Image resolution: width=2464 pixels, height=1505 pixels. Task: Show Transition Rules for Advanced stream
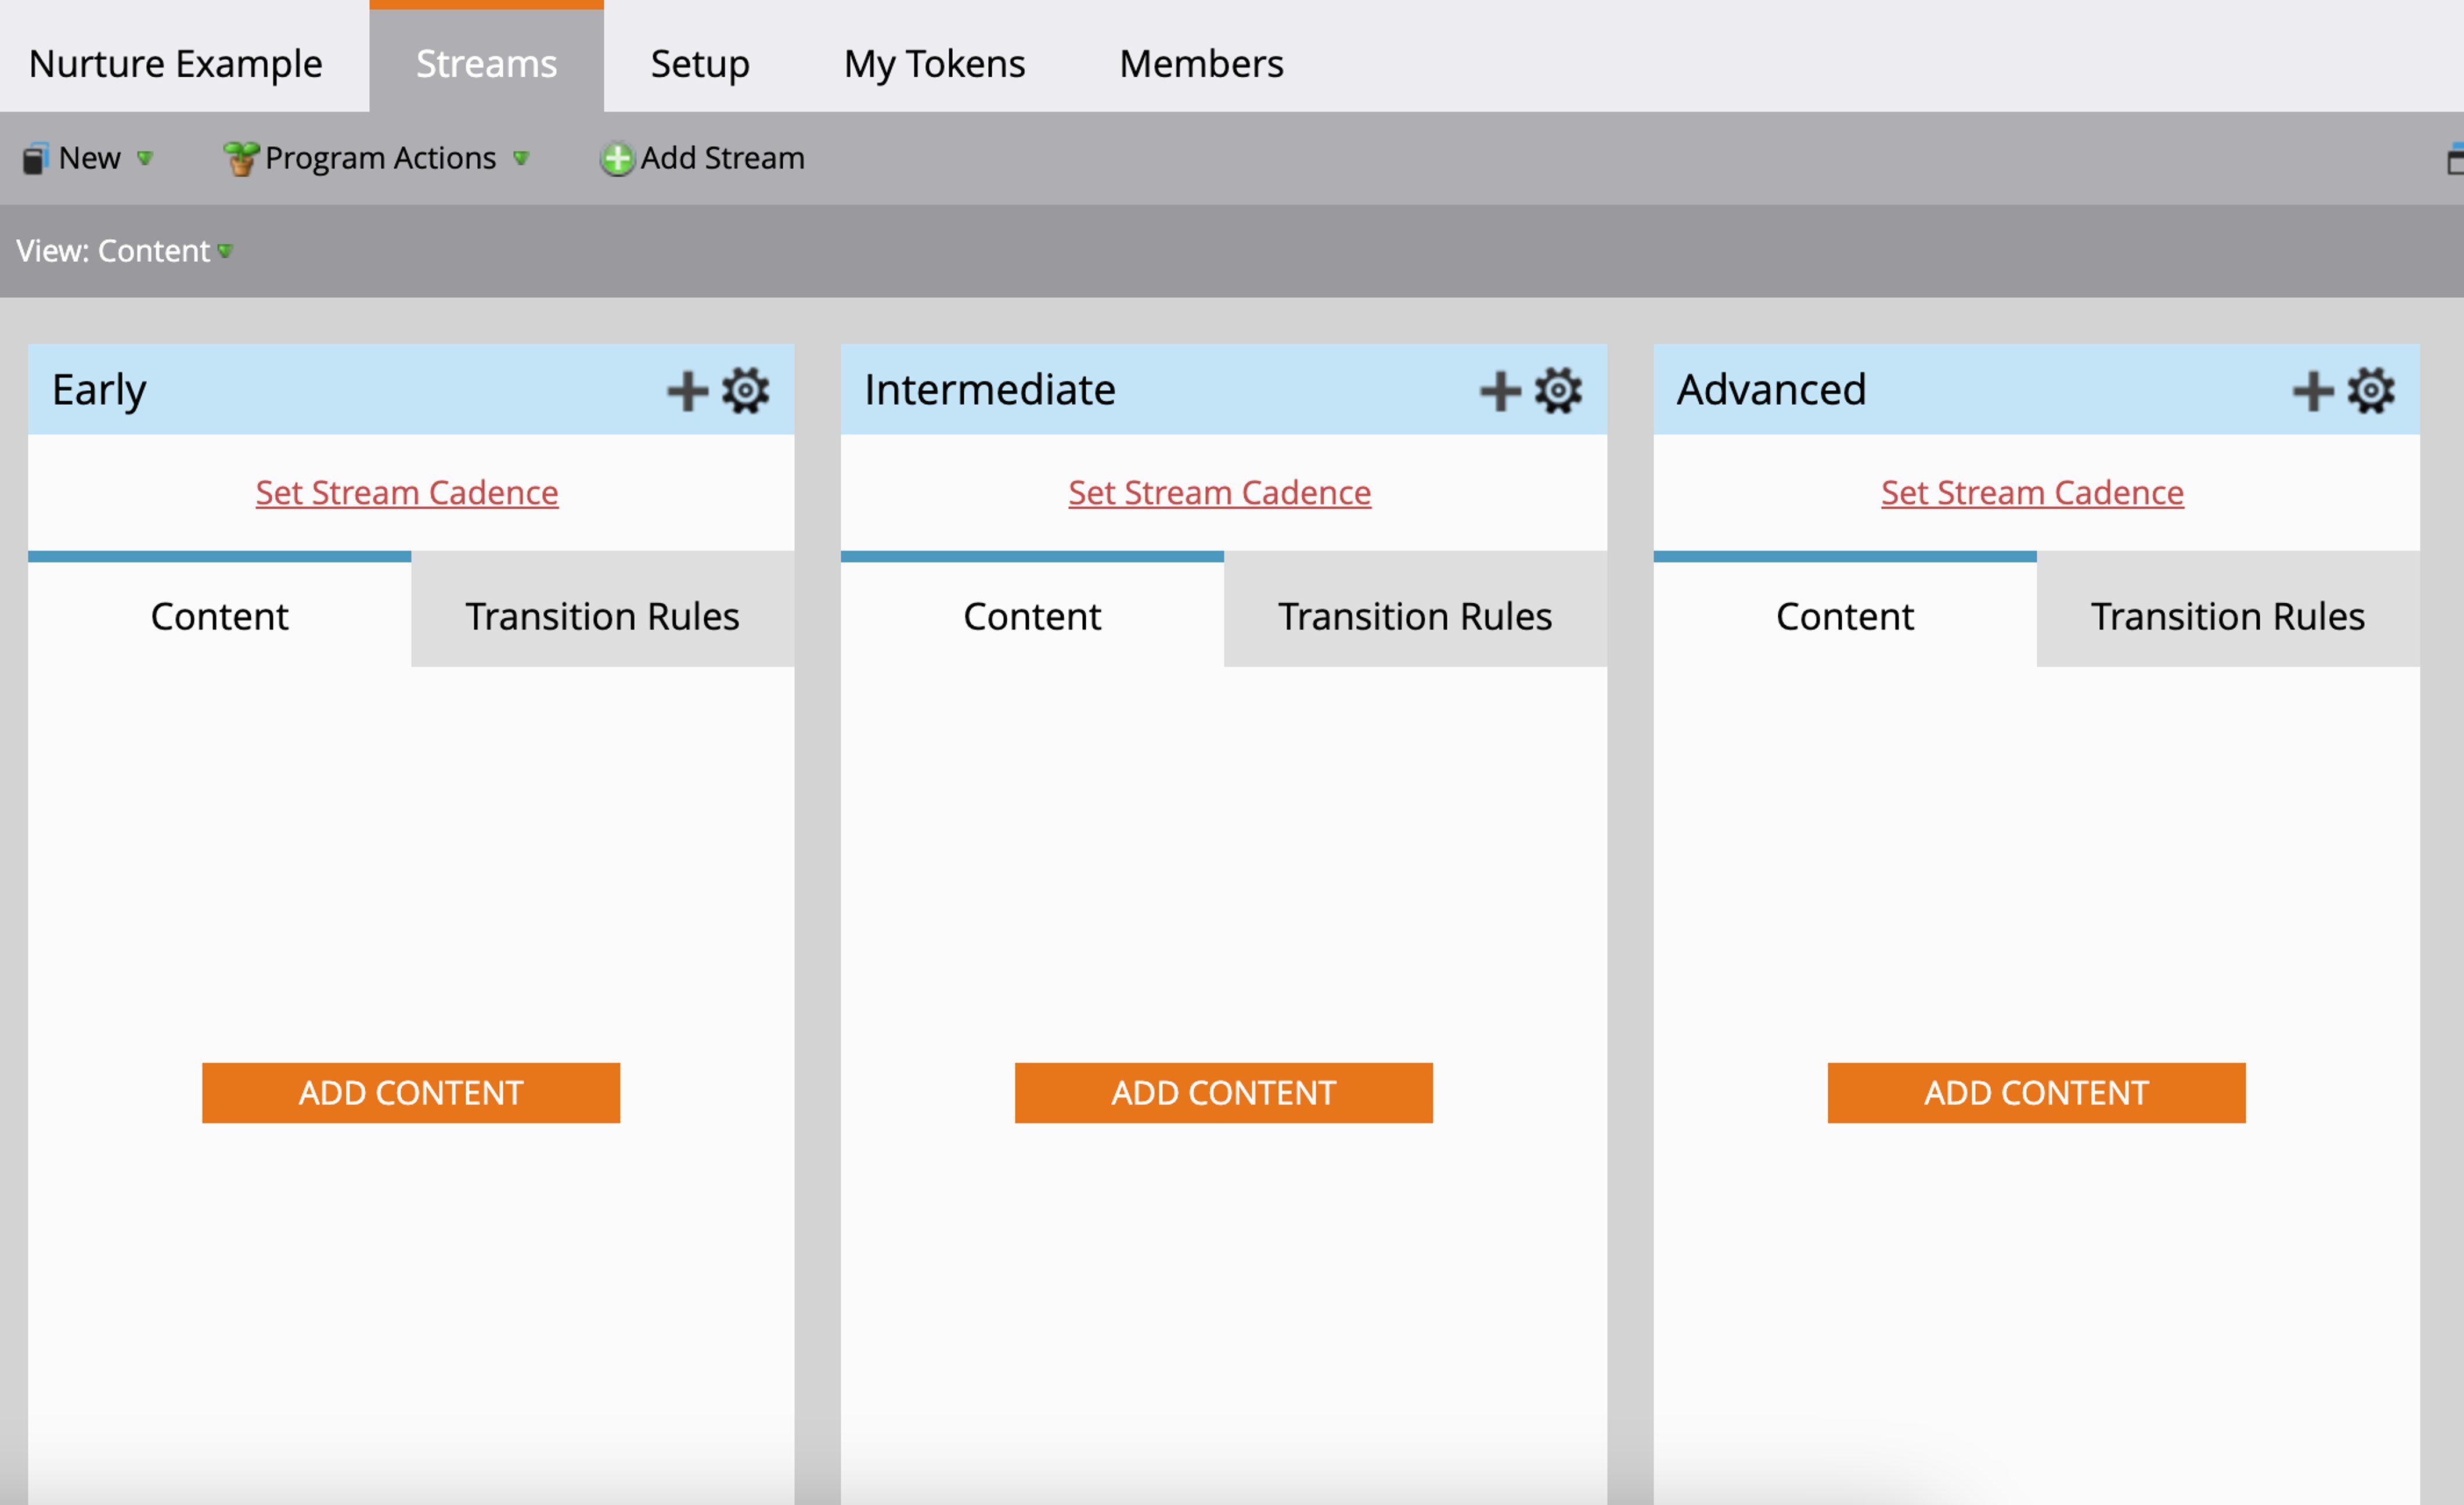coord(2227,616)
